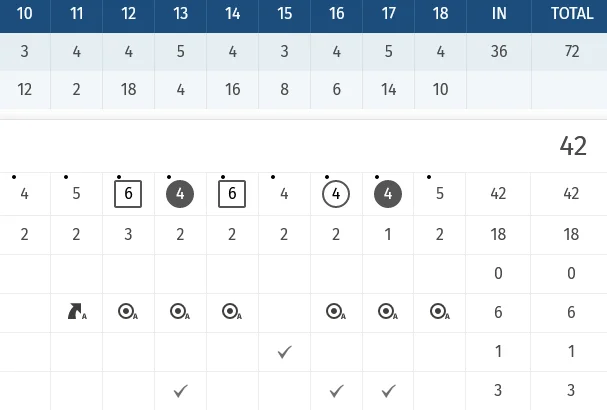Screen dimensions: 607x410
Task: Click the squared score 6 on hole 12
Action: pyautogui.click(x=128, y=194)
